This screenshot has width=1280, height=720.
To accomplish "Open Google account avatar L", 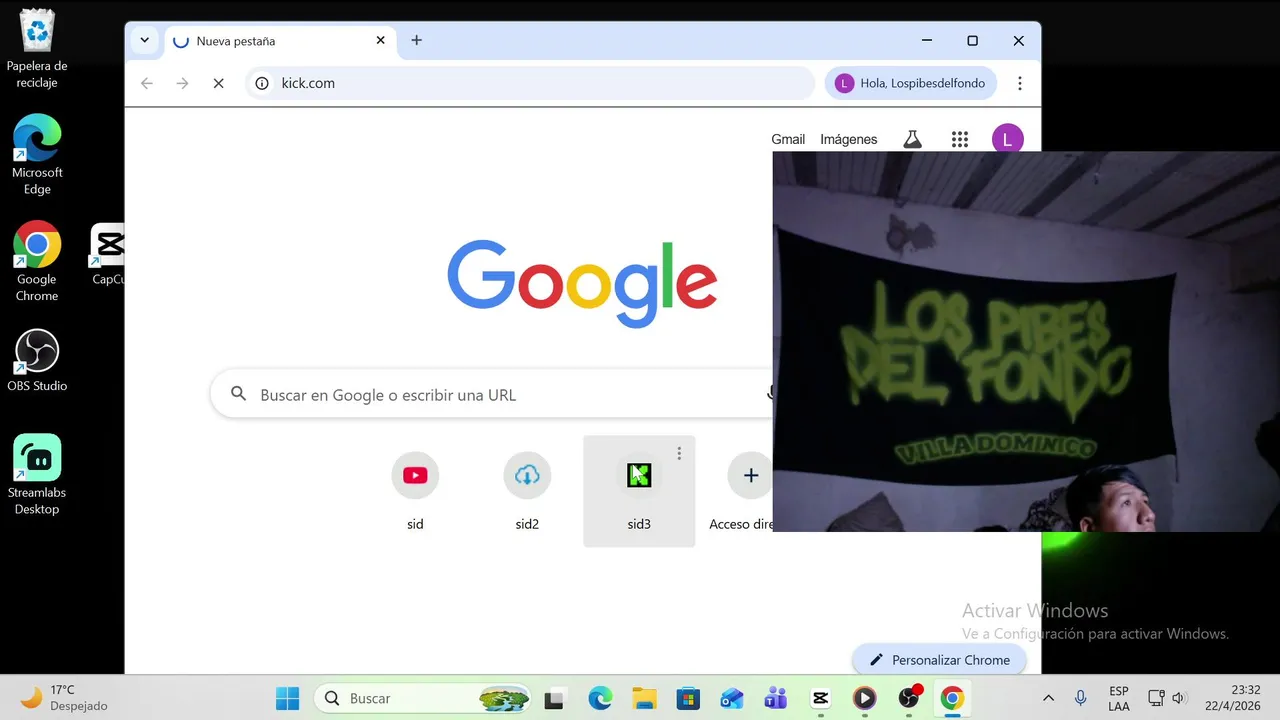I will 1007,140.
